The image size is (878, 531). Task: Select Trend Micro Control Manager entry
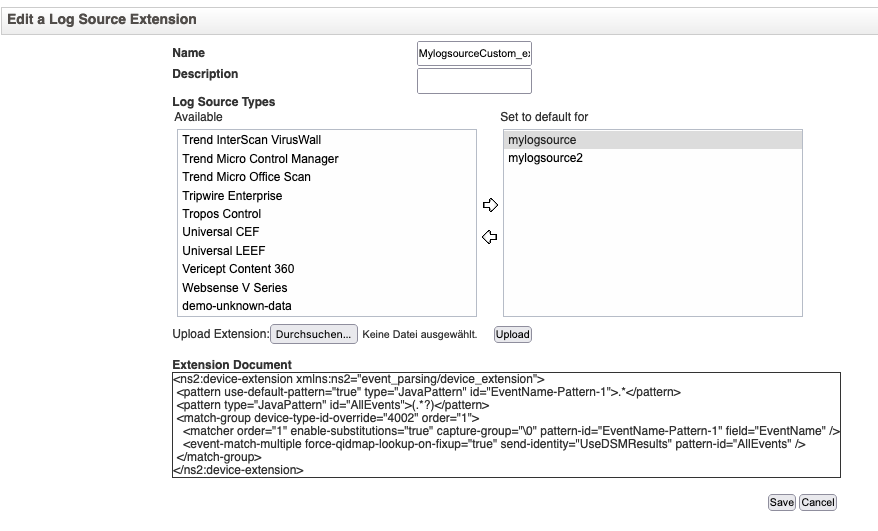tap(260, 159)
